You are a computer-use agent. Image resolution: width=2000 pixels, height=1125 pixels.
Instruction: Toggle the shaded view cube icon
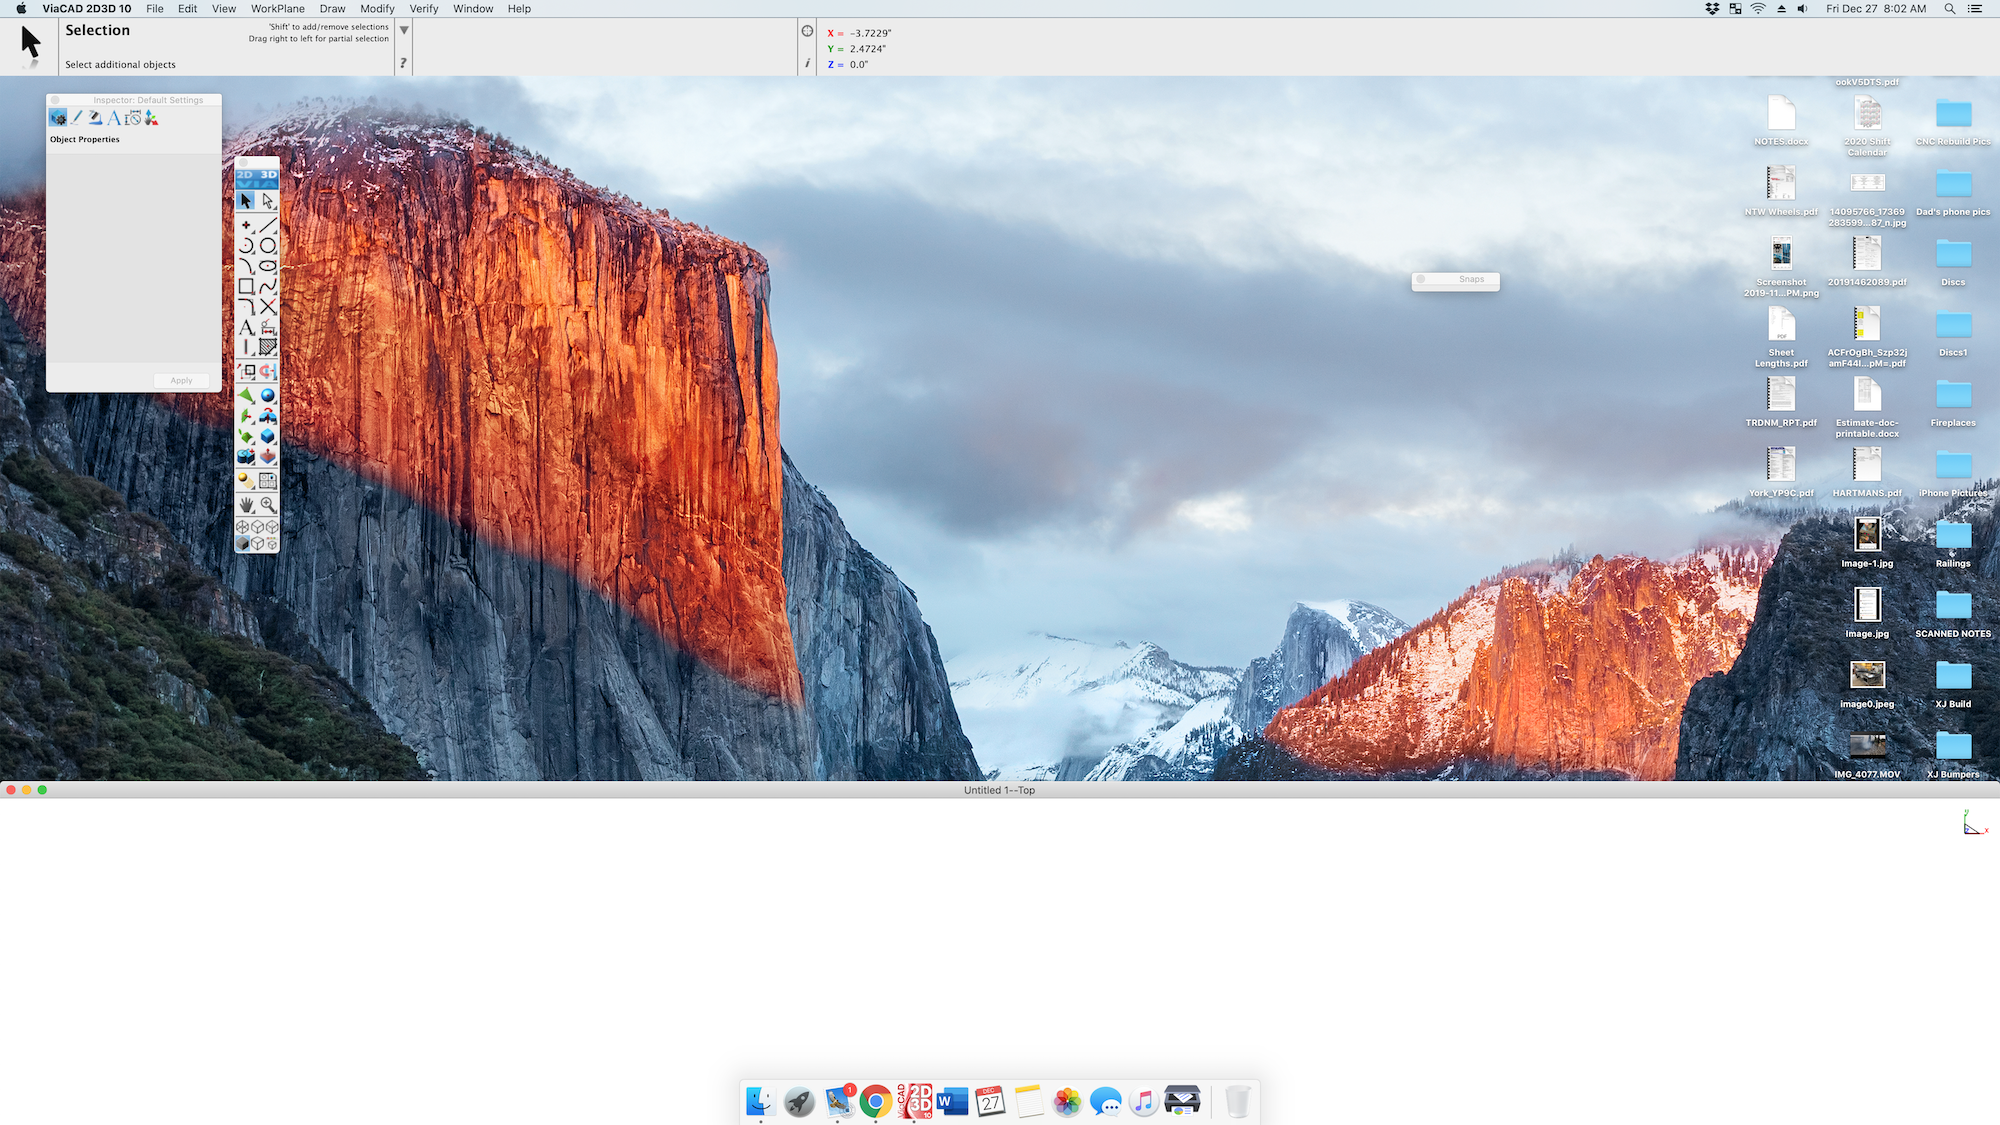click(x=243, y=543)
